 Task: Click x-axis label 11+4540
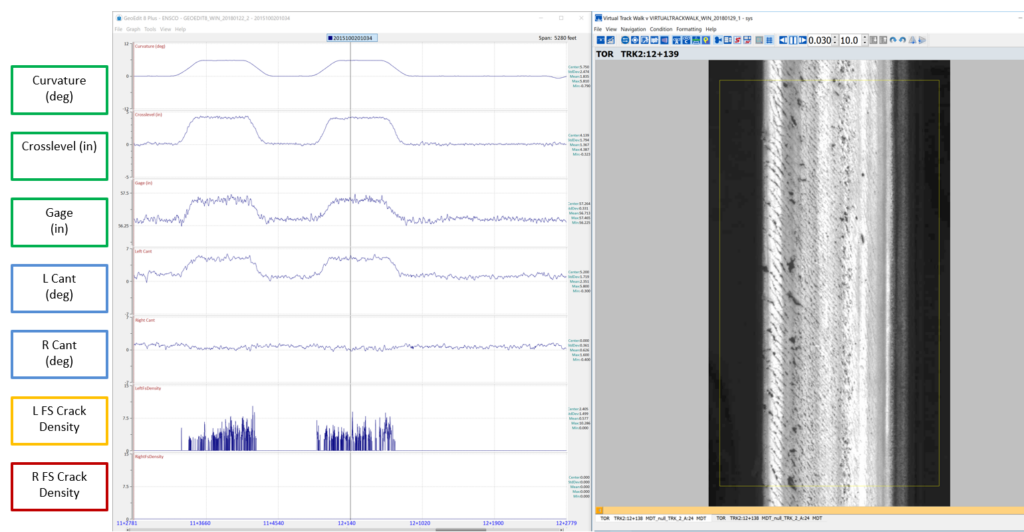coord(273,523)
